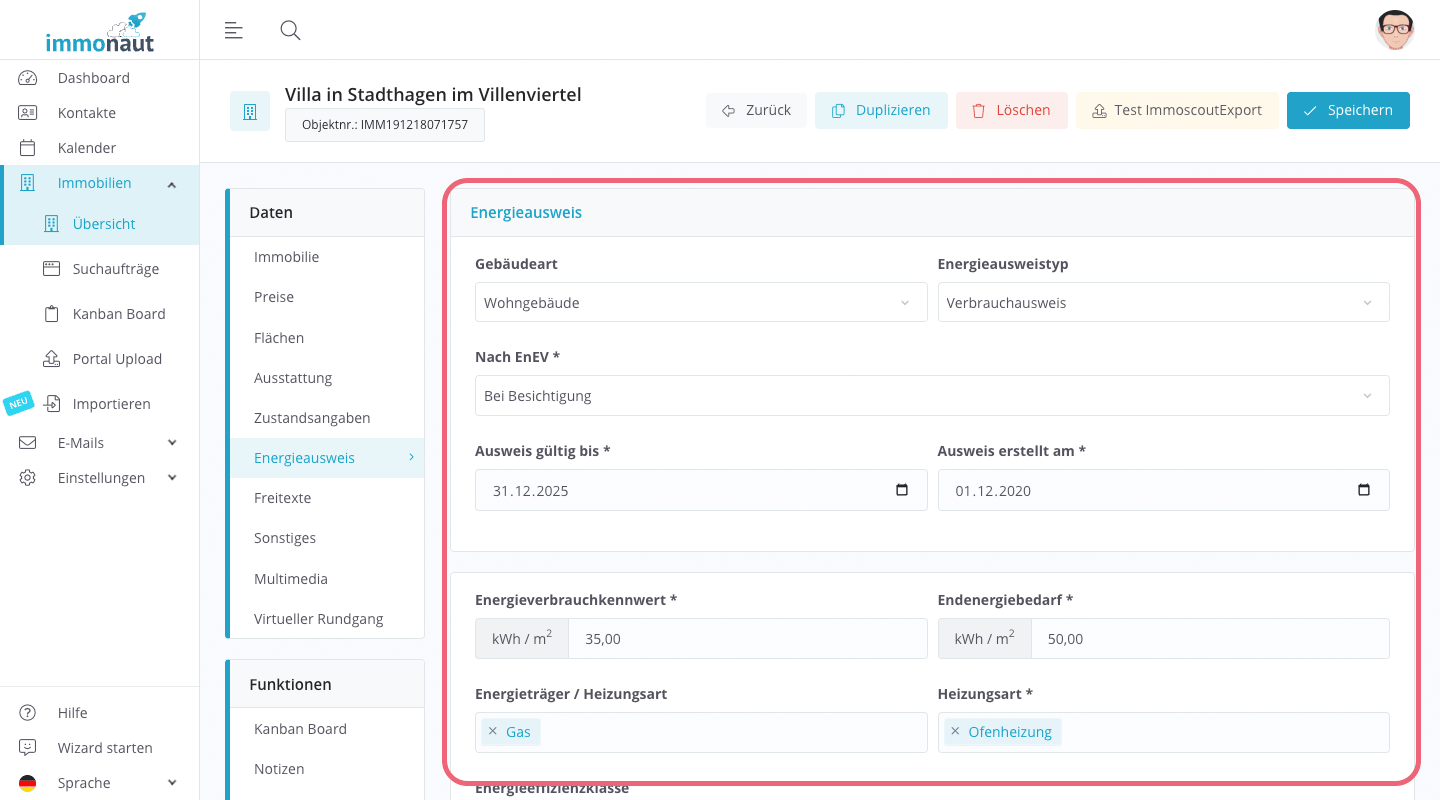This screenshot has height=800, width=1440.
Task: Click the Übersicht building icon
Action: [52, 224]
